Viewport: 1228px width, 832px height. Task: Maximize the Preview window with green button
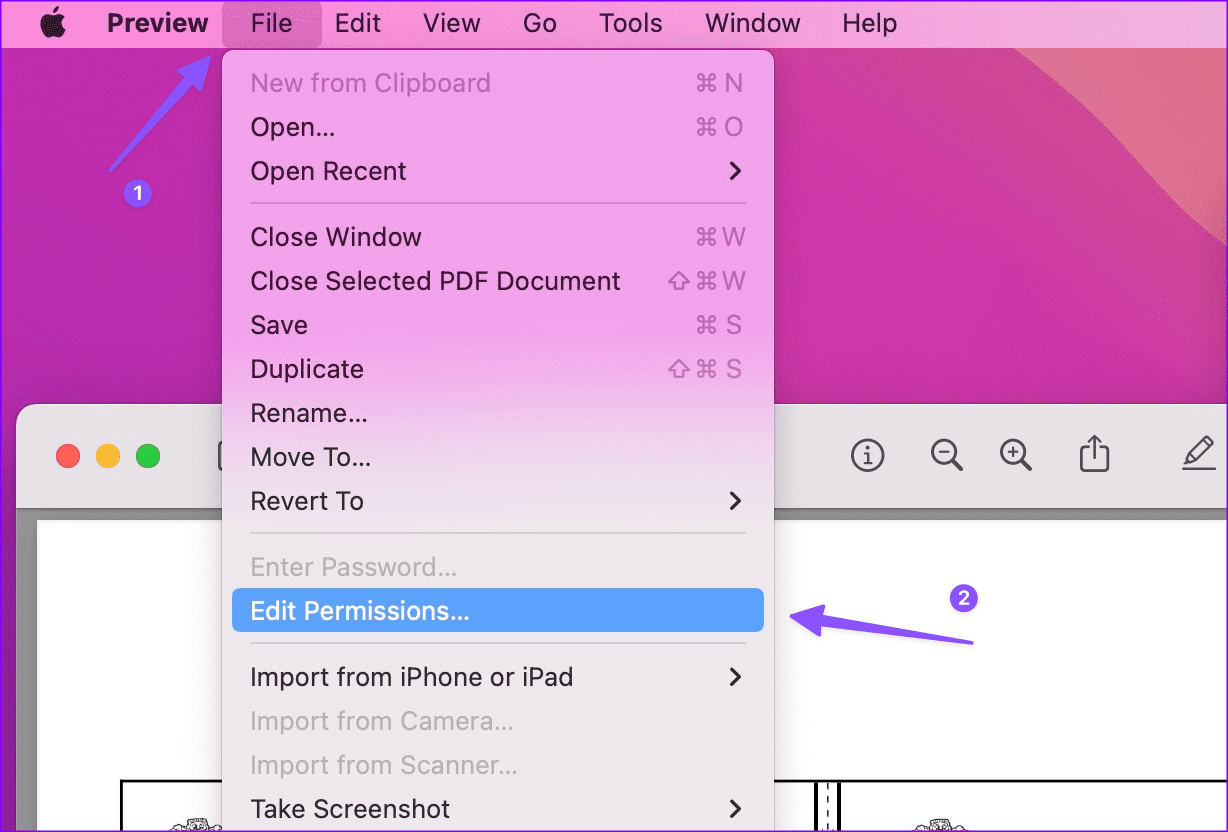(148, 457)
